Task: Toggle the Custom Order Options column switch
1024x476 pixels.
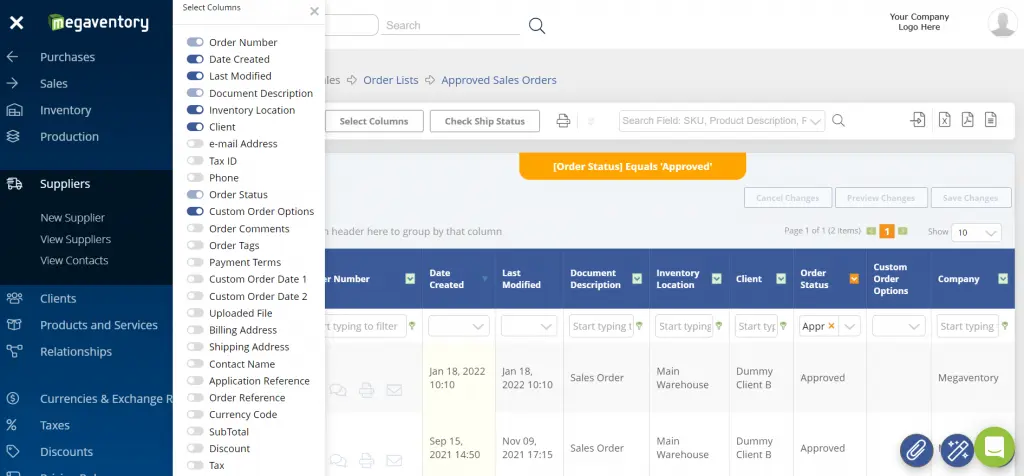Action: pos(195,212)
